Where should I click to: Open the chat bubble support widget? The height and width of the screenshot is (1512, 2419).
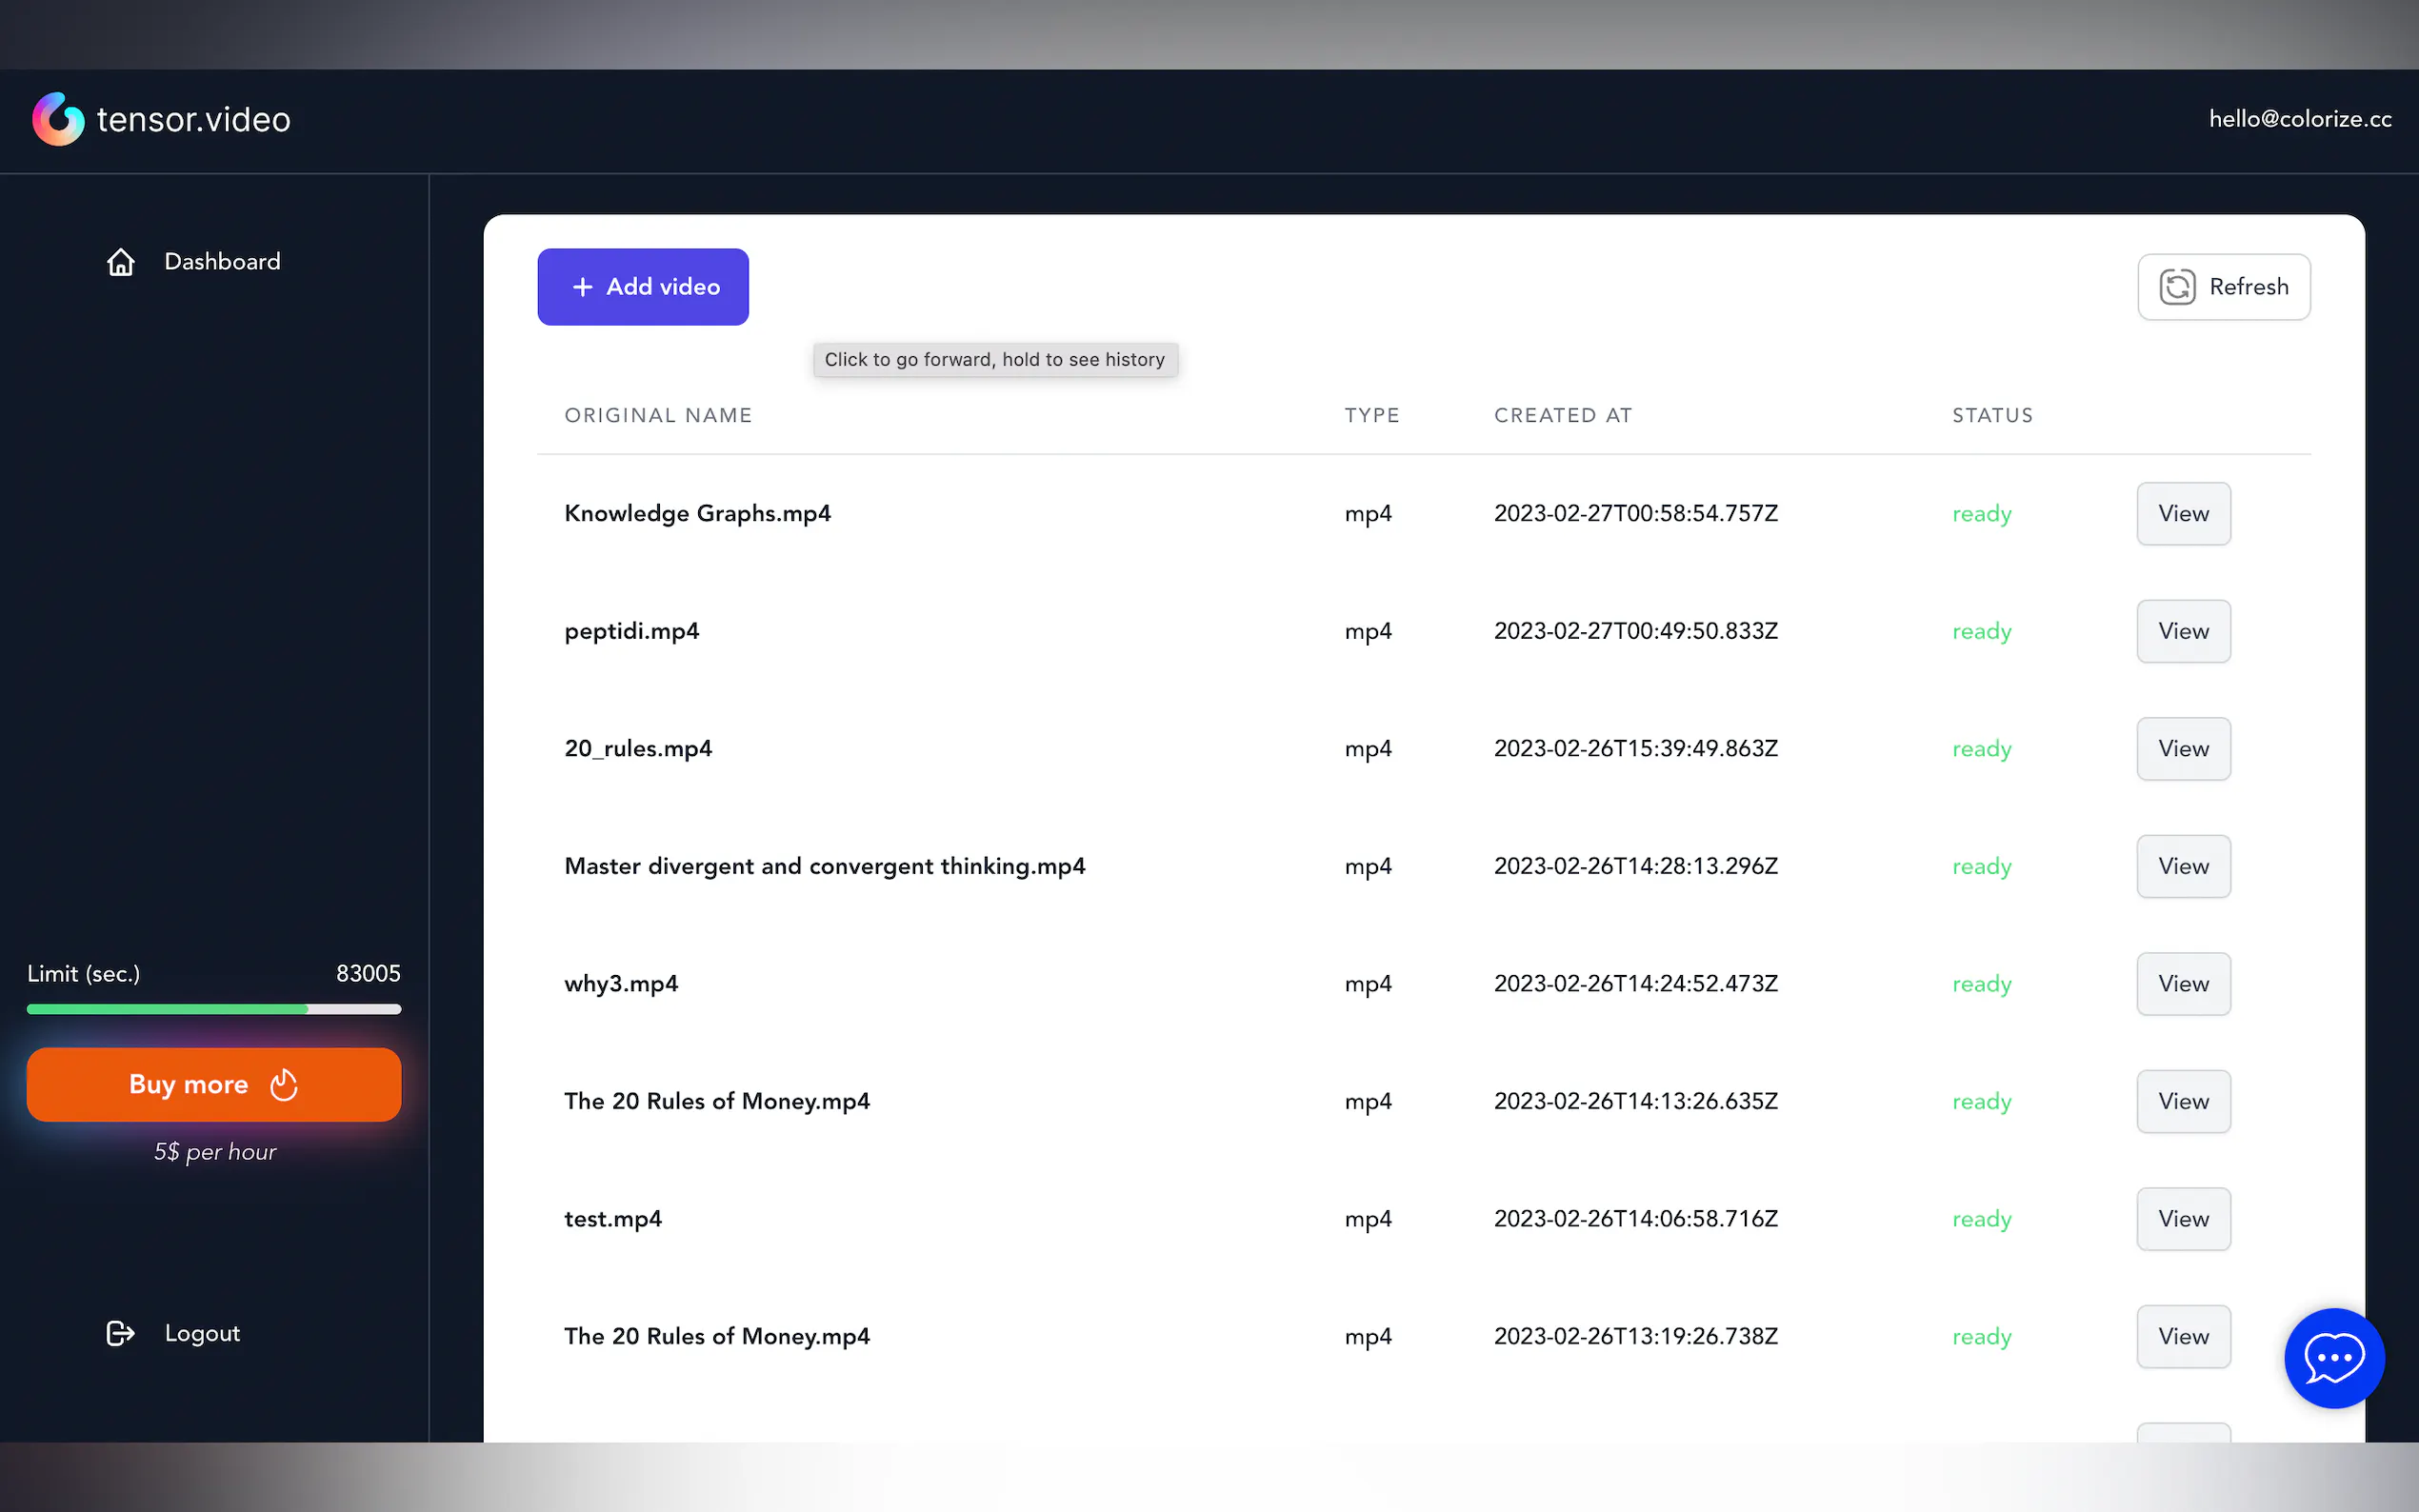click(x=2333, y=1357)
